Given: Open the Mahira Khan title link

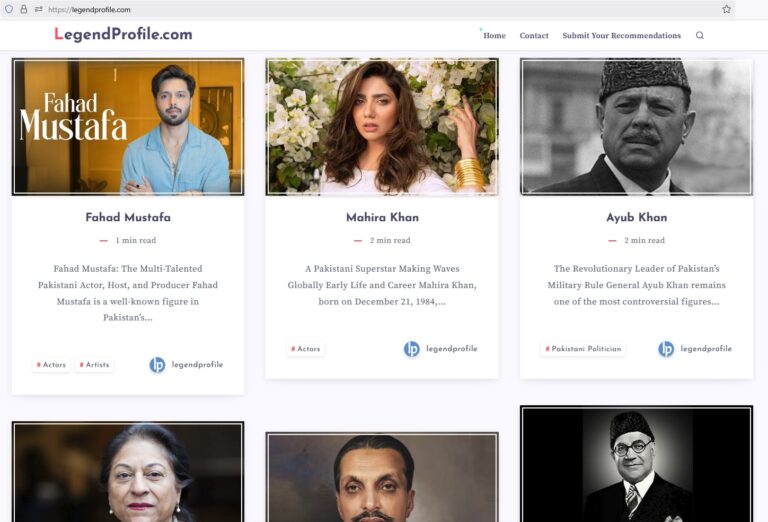Looking at the screenshot, I should [x=382, y=217].
